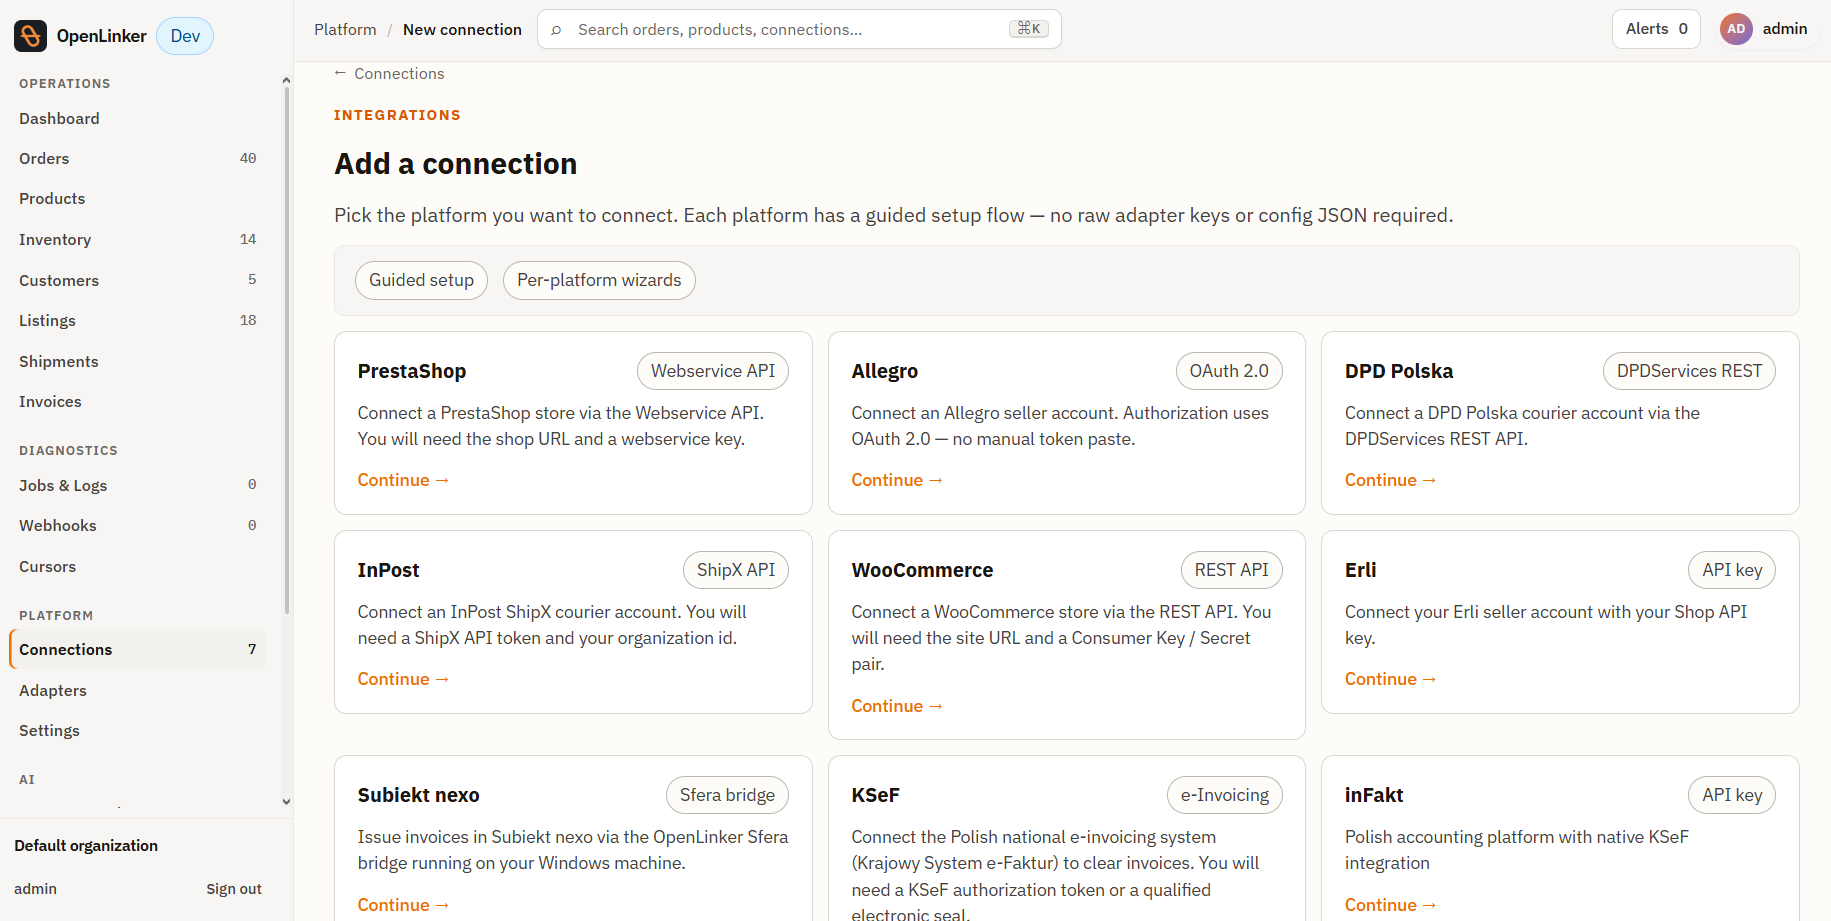Image resolution: width=1831 pixels, height=921 pixels.
Task: Click the Webservice API badge
Action: [713, 371]
